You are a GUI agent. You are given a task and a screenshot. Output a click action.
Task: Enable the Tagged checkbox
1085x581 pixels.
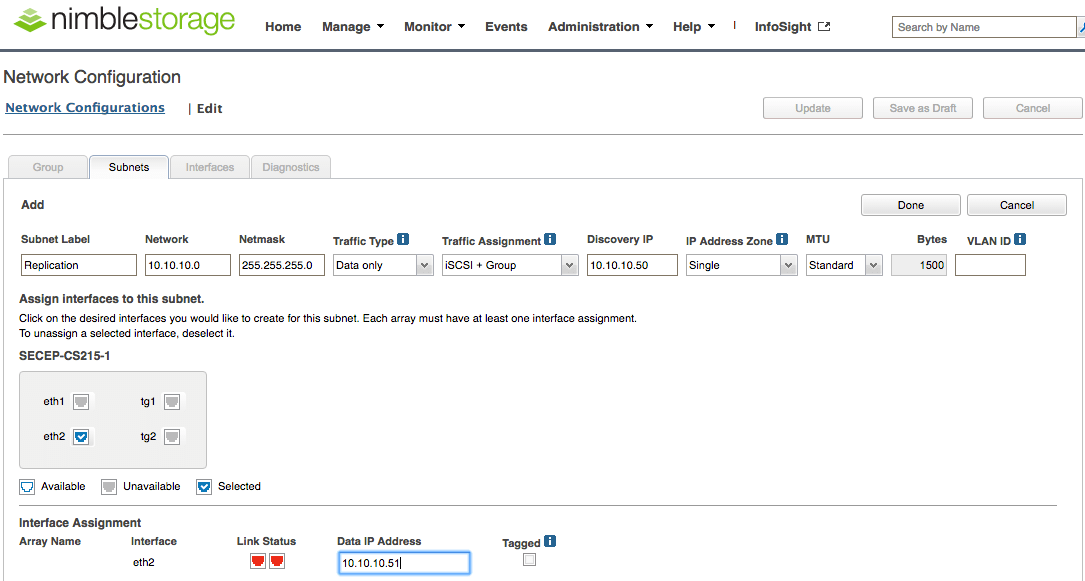point(529,560)
